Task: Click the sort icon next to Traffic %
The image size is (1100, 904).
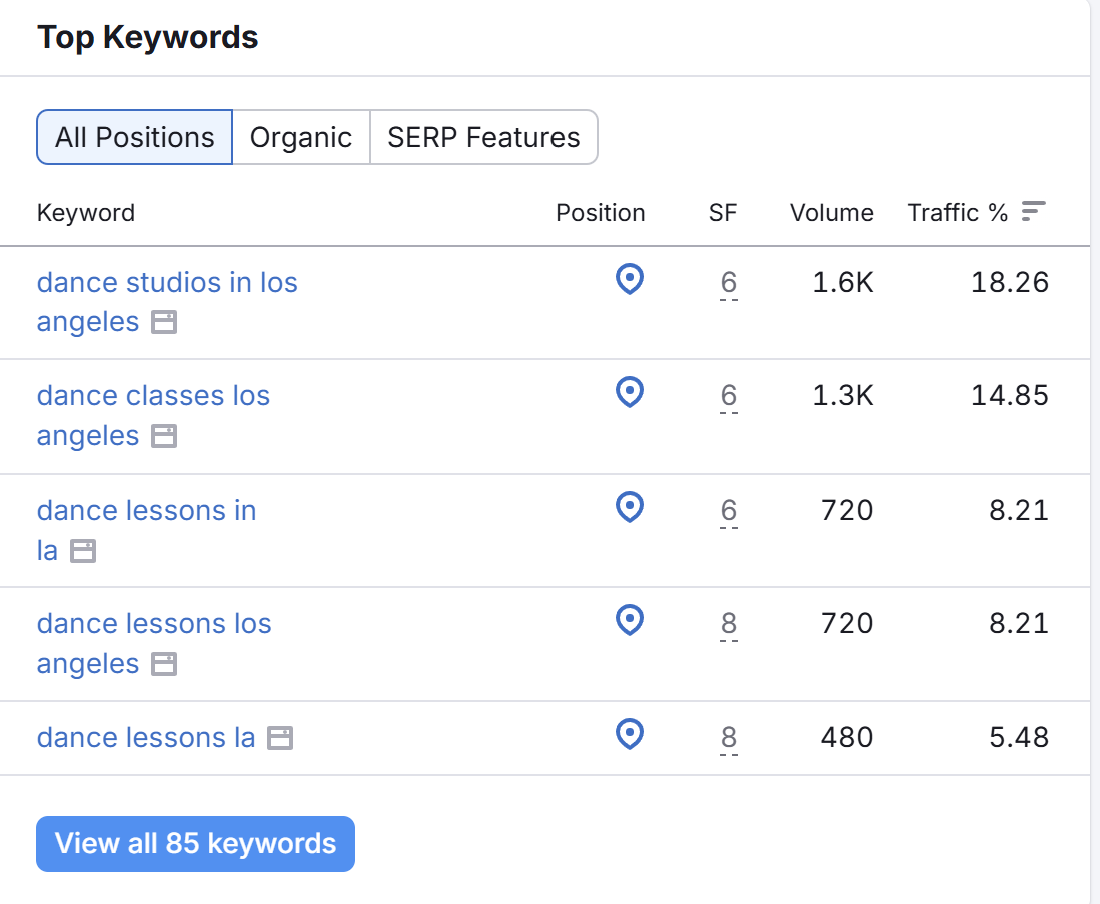Action: tap(1034, 211)
